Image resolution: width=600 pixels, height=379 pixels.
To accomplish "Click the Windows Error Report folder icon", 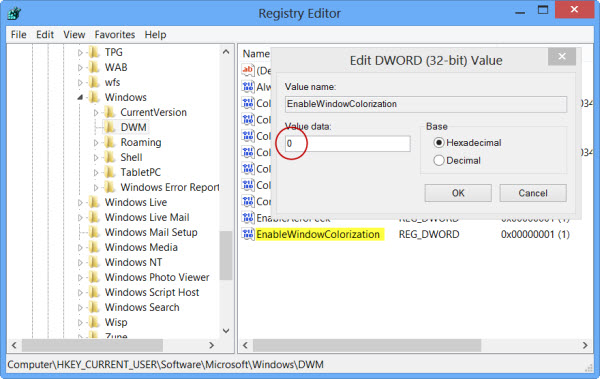I will (x=109, y=187).
